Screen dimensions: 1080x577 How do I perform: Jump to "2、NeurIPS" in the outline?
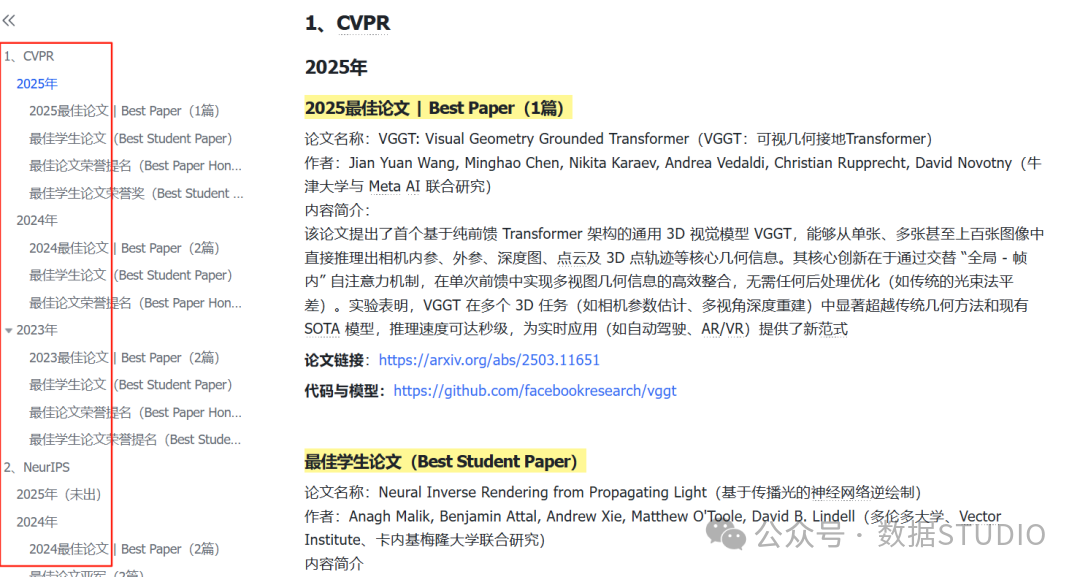37,468
